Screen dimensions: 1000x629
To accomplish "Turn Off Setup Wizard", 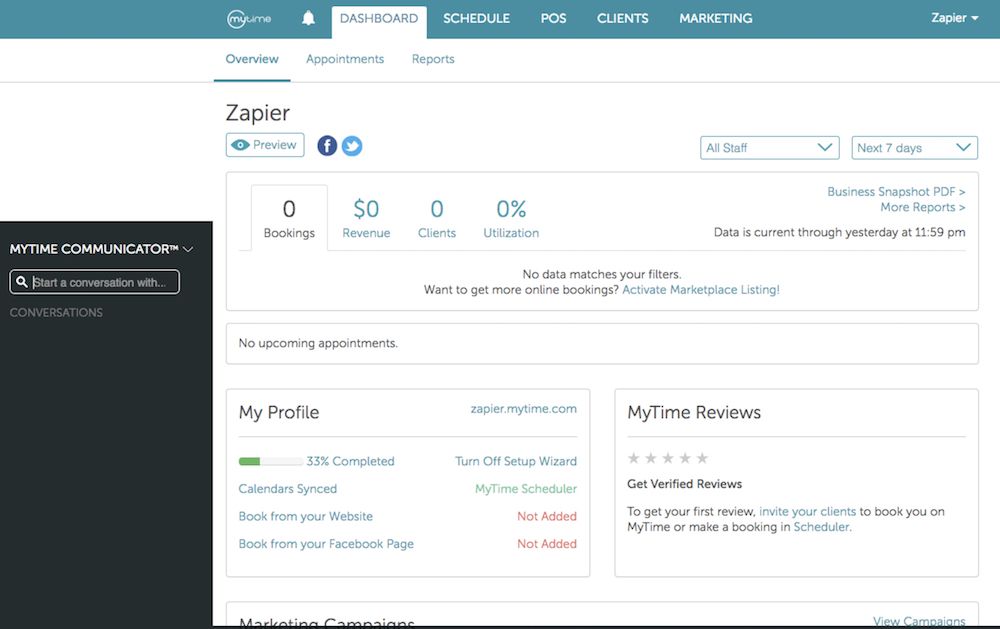I will point(515,461).
